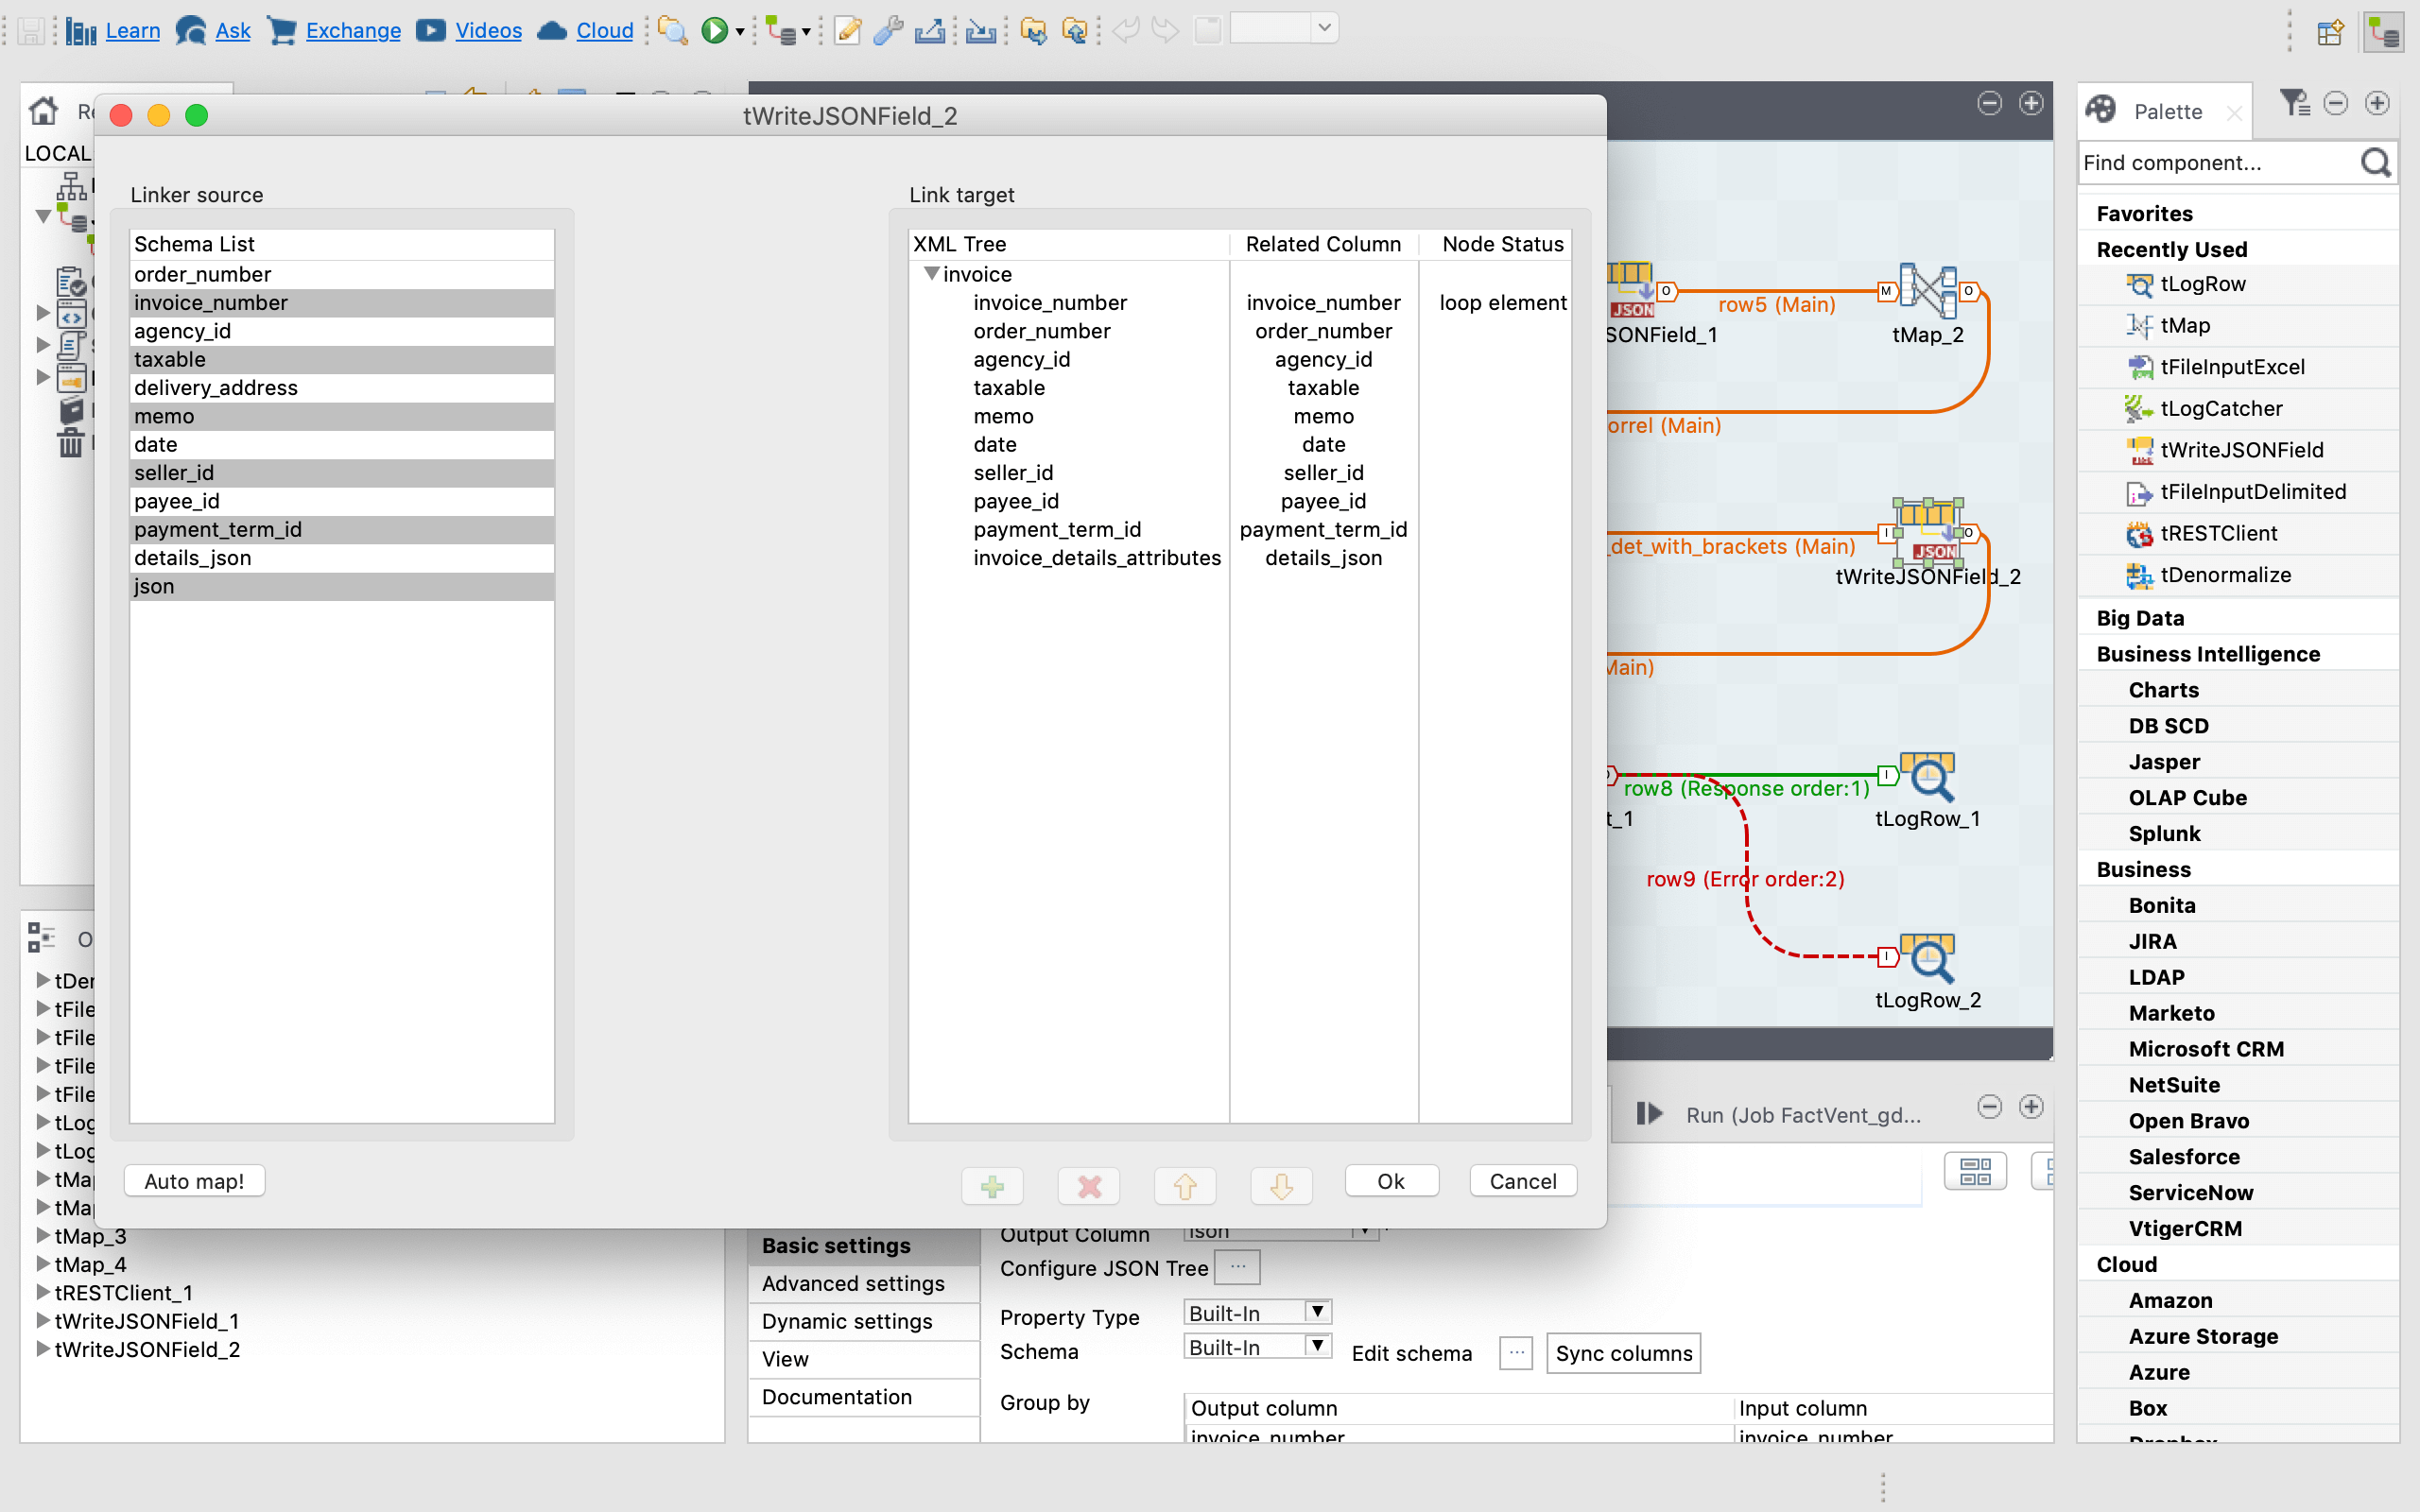Screen dimensions: 2420x1512
Task: Click the Sync columns button
Action: point(1623,1353)
